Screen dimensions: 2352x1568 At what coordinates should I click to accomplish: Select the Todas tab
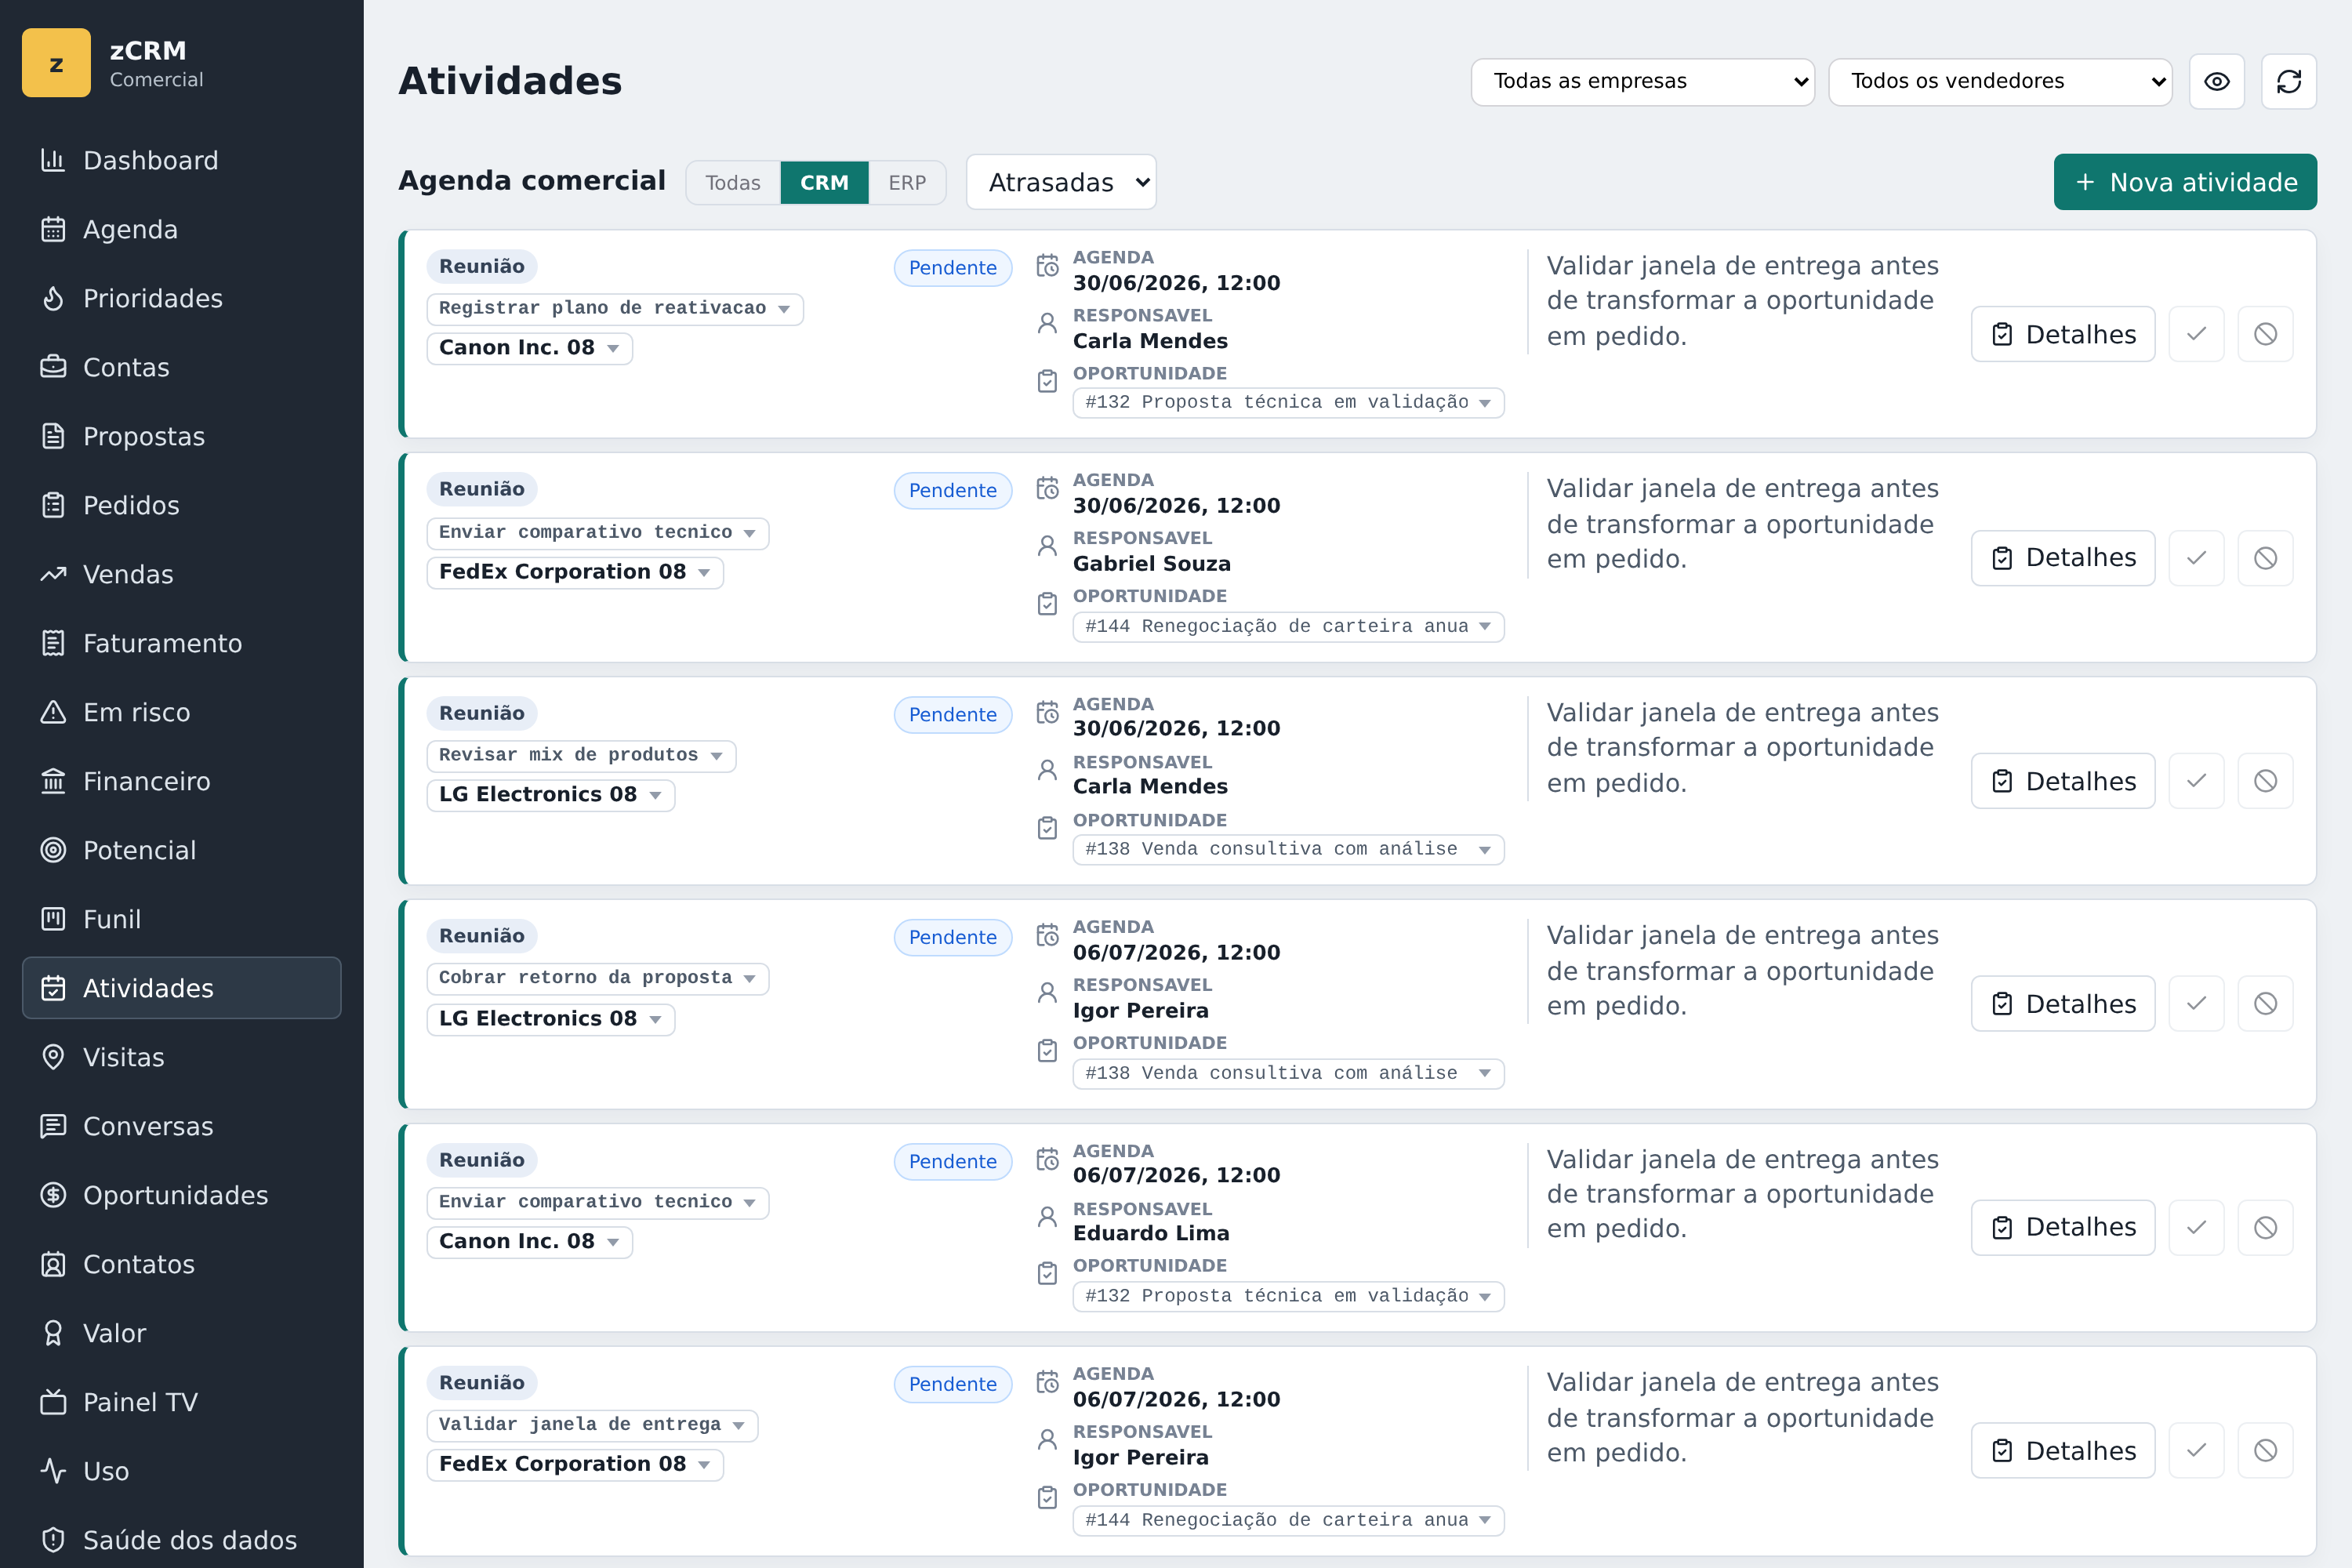733,183
